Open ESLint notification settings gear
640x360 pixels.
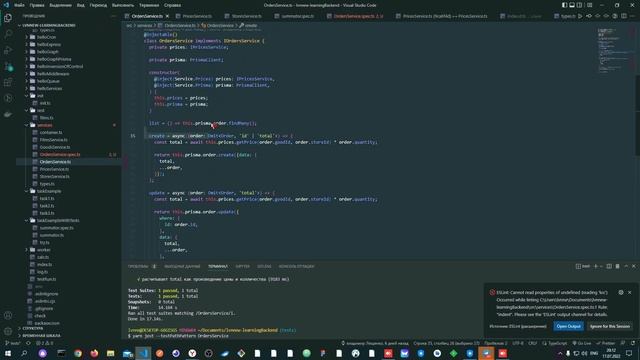coord(621,292)
